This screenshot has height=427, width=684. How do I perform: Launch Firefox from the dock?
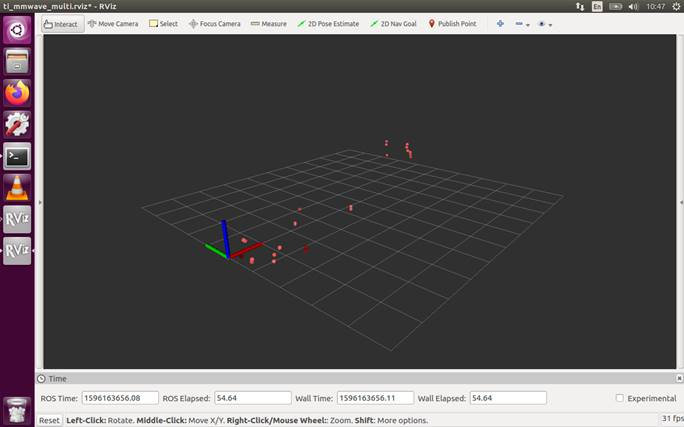click(17, 93)
